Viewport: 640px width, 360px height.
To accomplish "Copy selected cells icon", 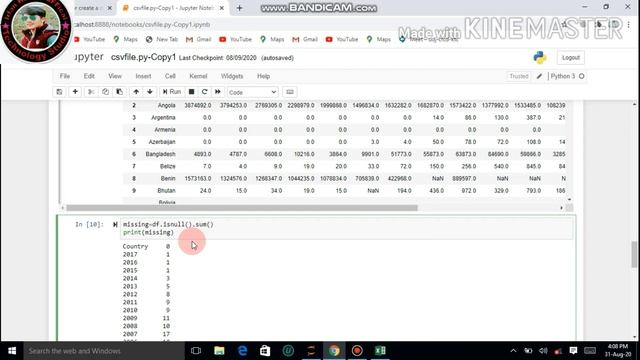I will tap(105, 92).
